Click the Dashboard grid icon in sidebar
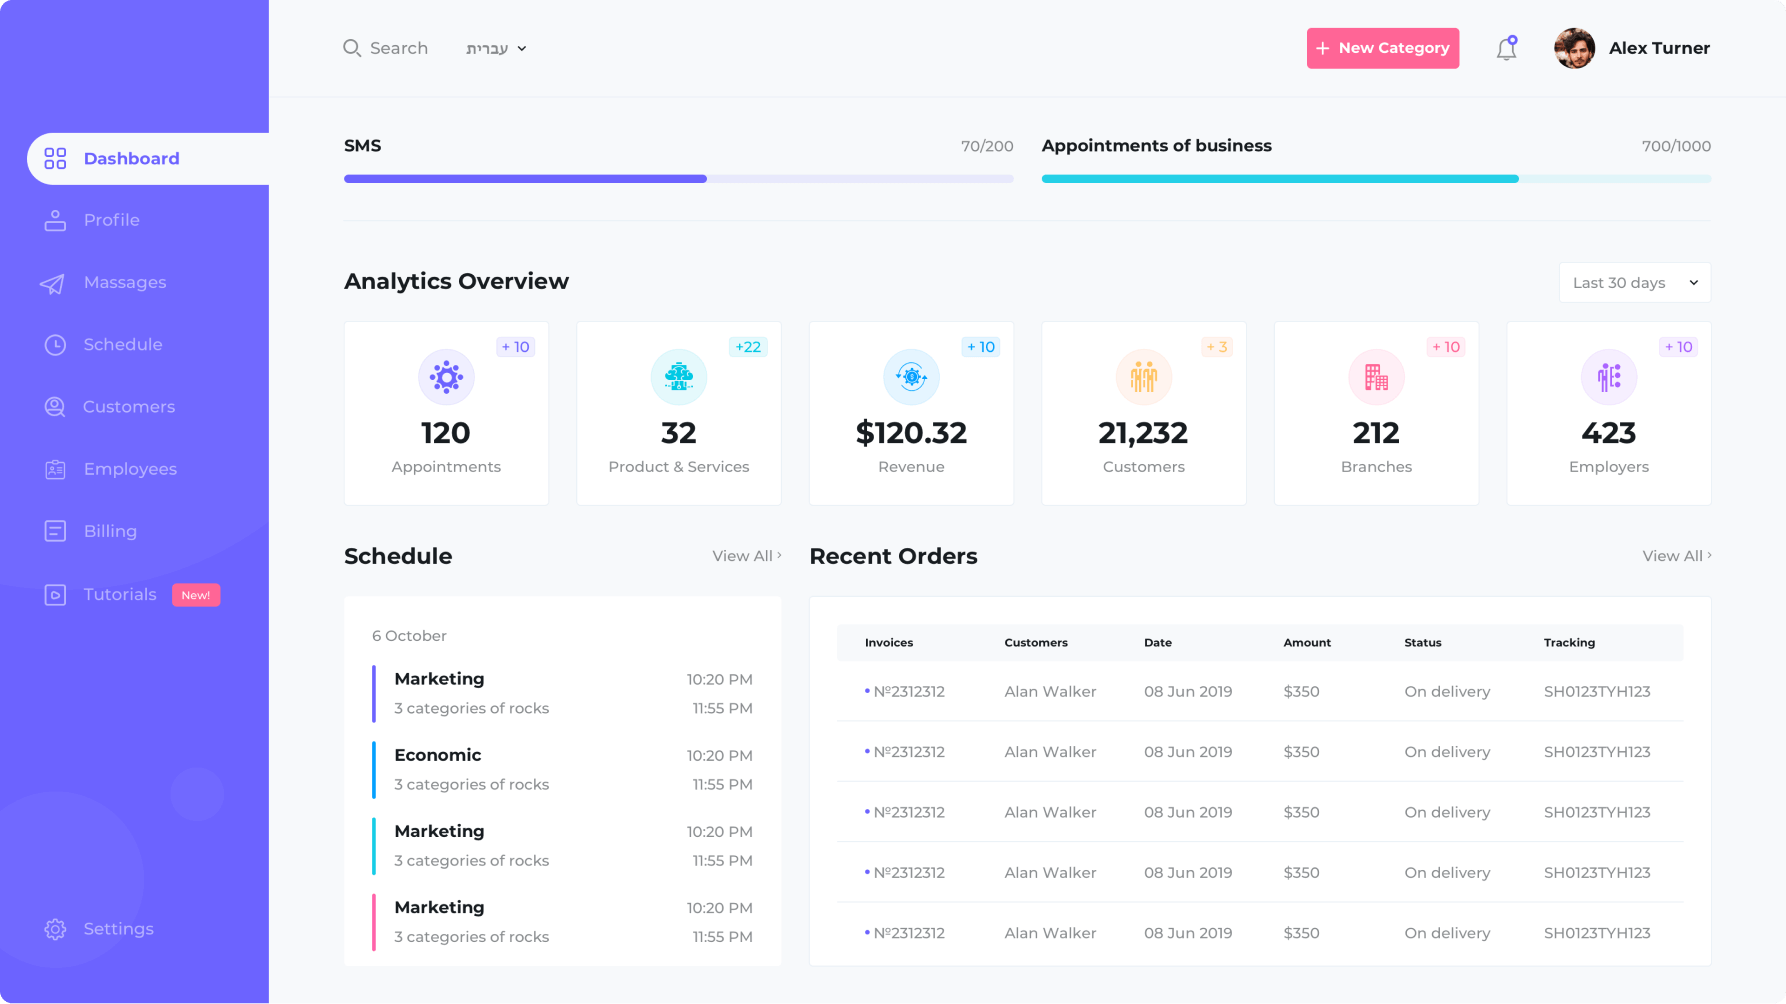This screenshot has height=1004, width=1786. [x=55, y=158]
